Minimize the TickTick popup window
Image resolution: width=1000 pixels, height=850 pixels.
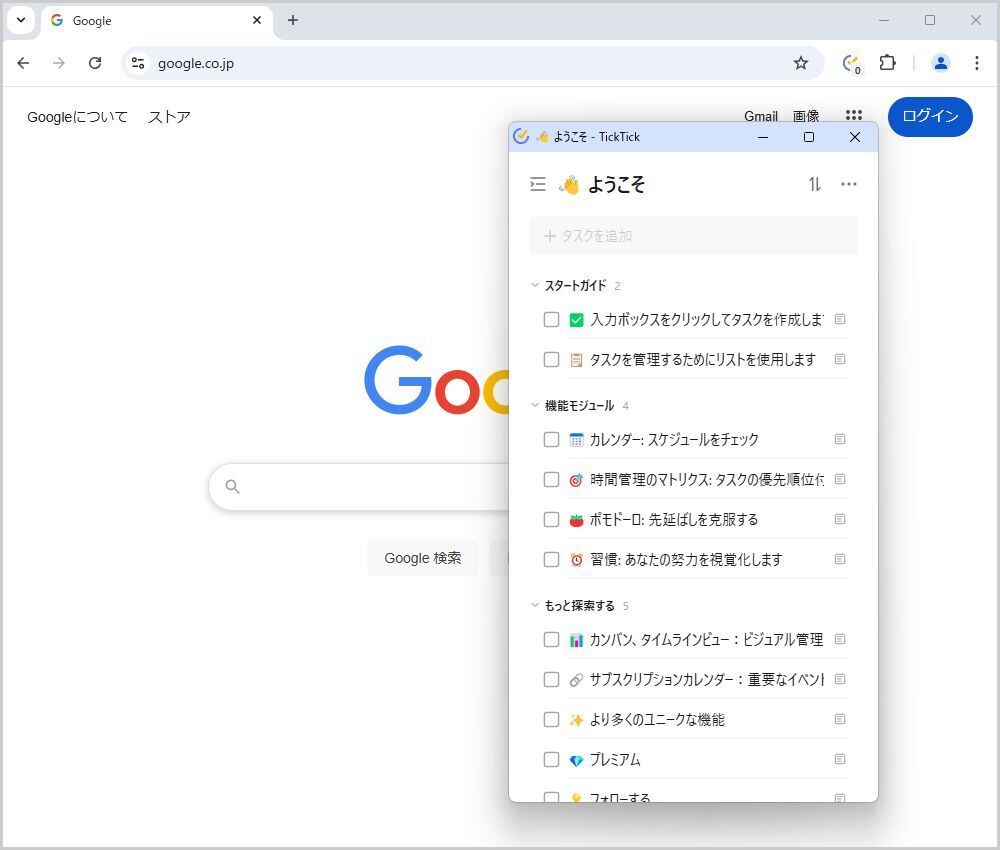(763, 137)
